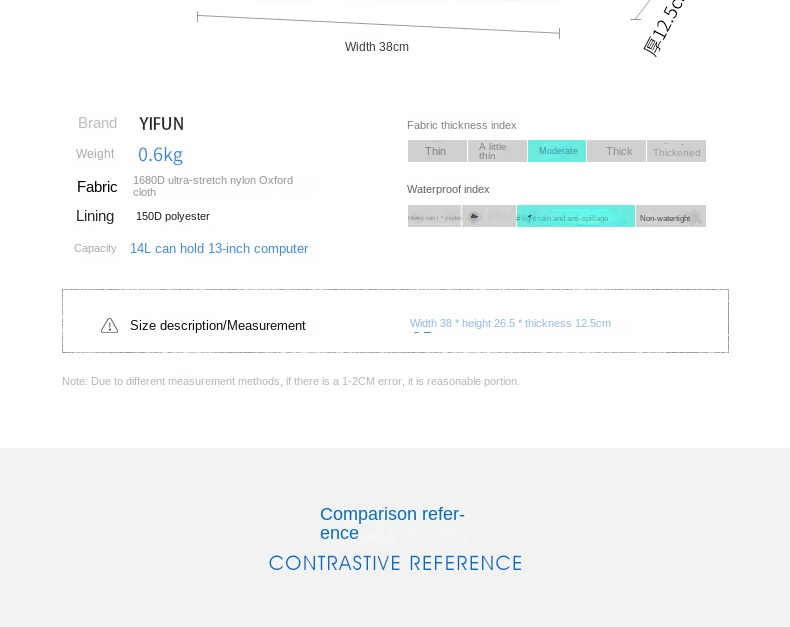Select the Thick fabric cell
Viewport: 790px width, 627px height.
point(617,151)
